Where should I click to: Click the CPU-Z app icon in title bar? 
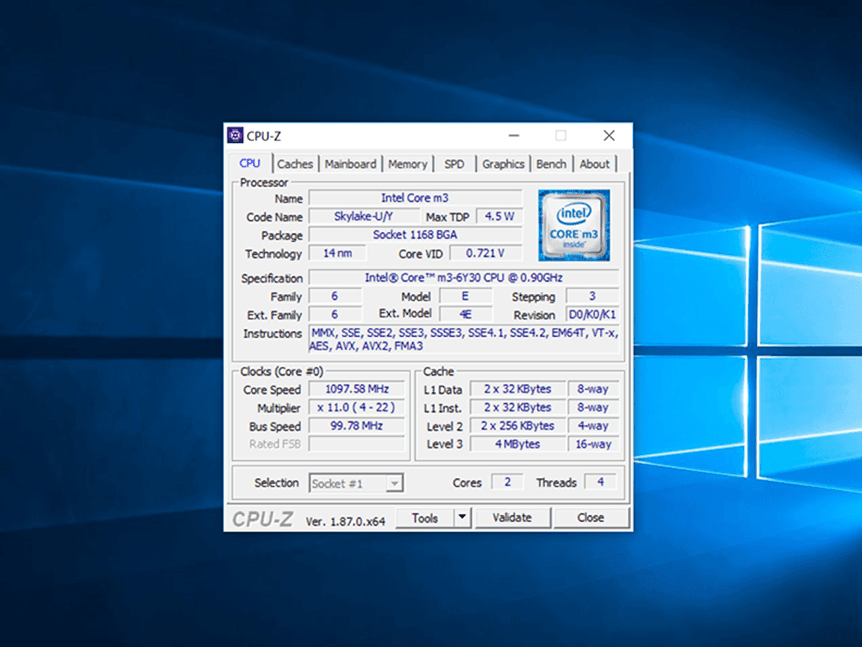235,135
